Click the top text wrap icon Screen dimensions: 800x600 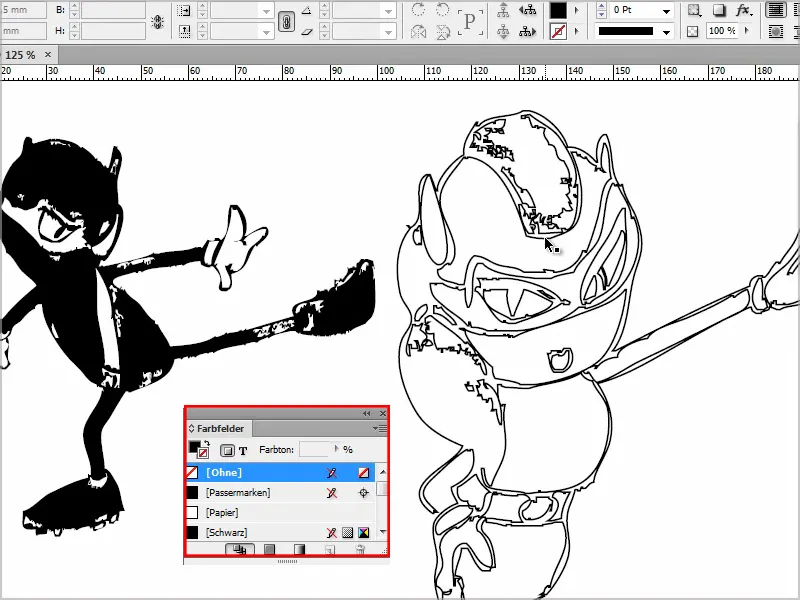[776, 10]
